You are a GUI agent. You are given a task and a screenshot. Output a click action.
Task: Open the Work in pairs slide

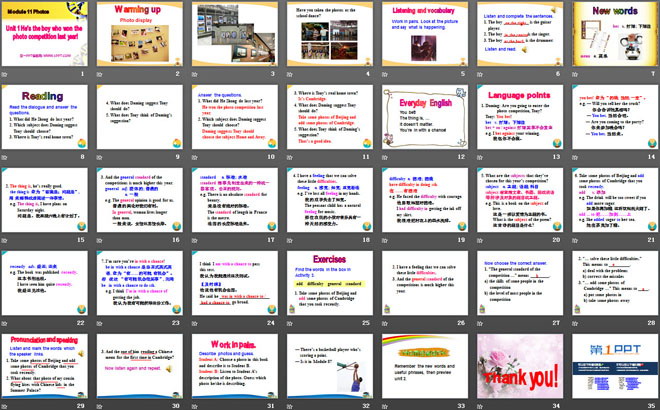tap(233, 367)
